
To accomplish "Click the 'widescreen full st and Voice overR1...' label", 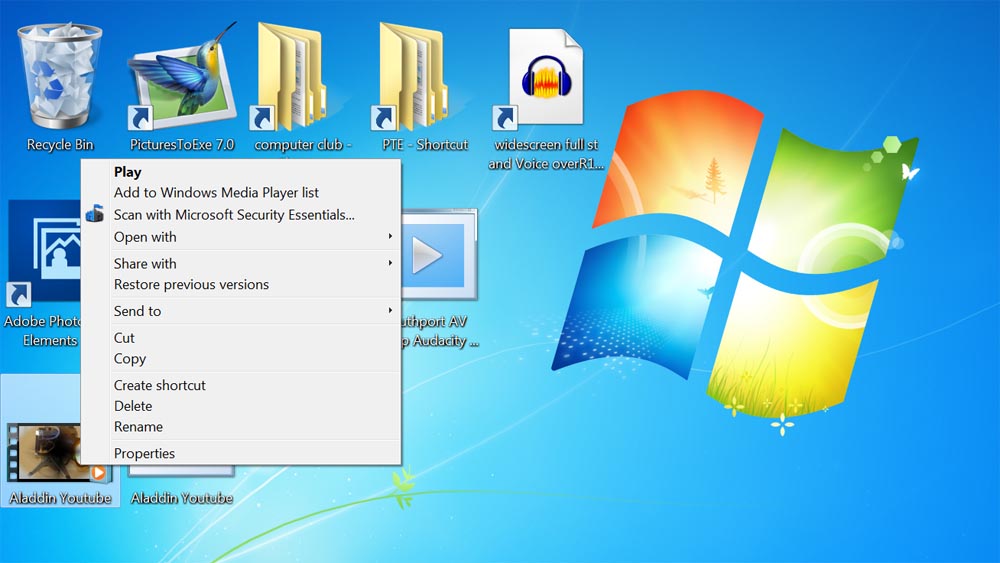I will click(x=546, y=154).
